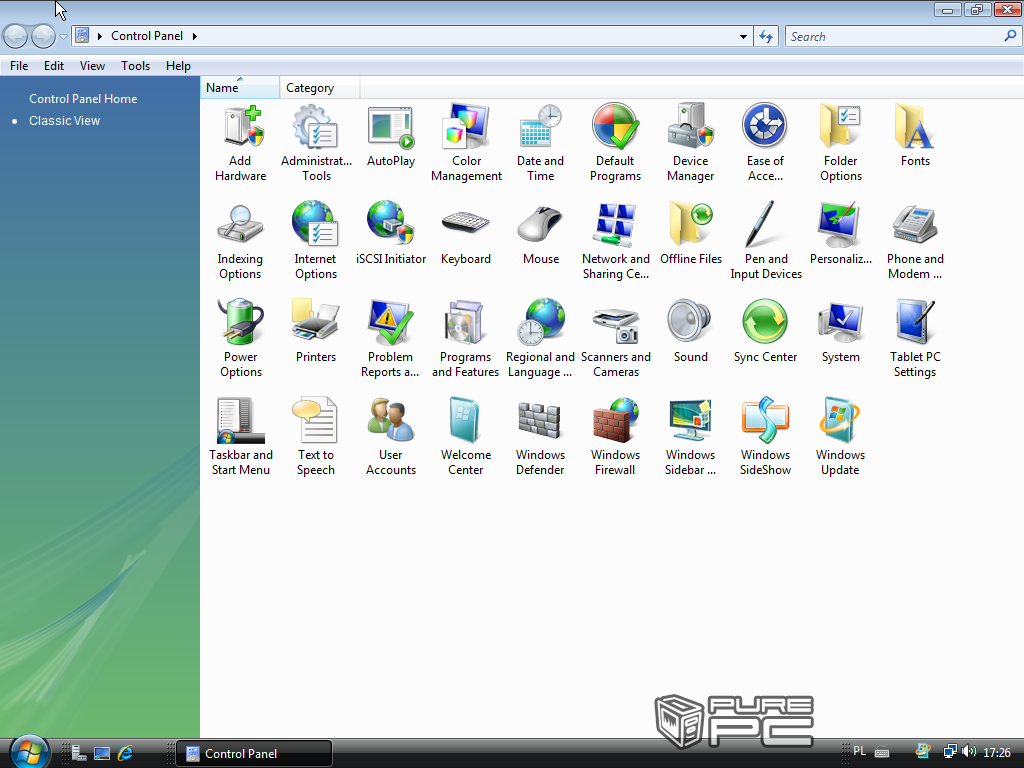Open the Sound settings icon
Image resolution: width=1024 pixels, height=768 pixels.
[x=690, y=332]
